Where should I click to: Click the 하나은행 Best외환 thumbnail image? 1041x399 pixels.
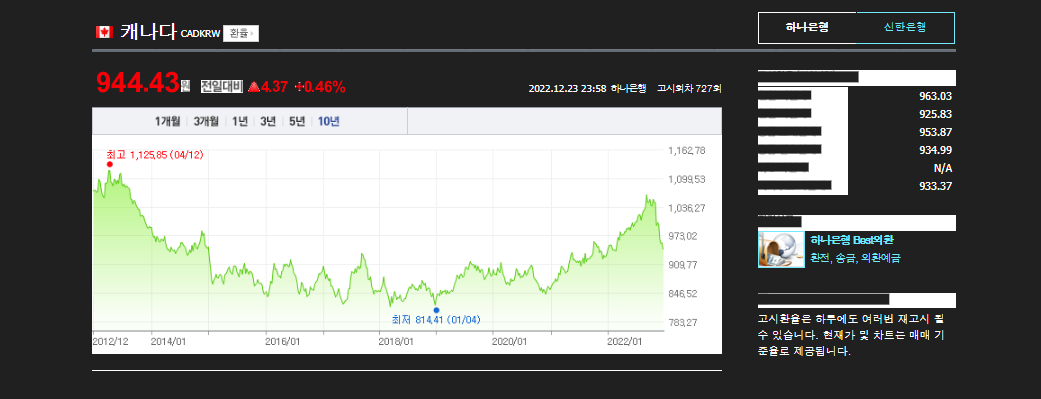tap(781, 249)
